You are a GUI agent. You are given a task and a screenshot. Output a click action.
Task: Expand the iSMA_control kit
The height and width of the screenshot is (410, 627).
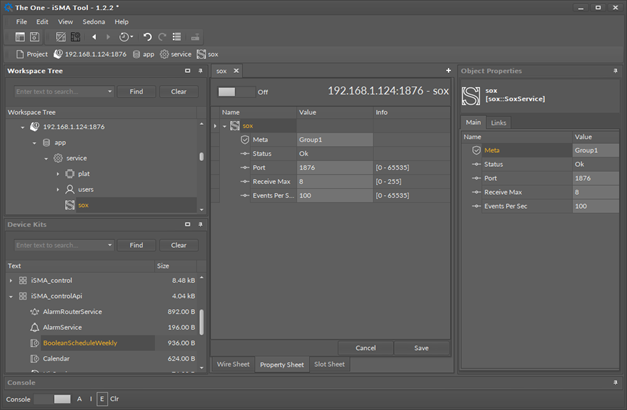(11, 281)
